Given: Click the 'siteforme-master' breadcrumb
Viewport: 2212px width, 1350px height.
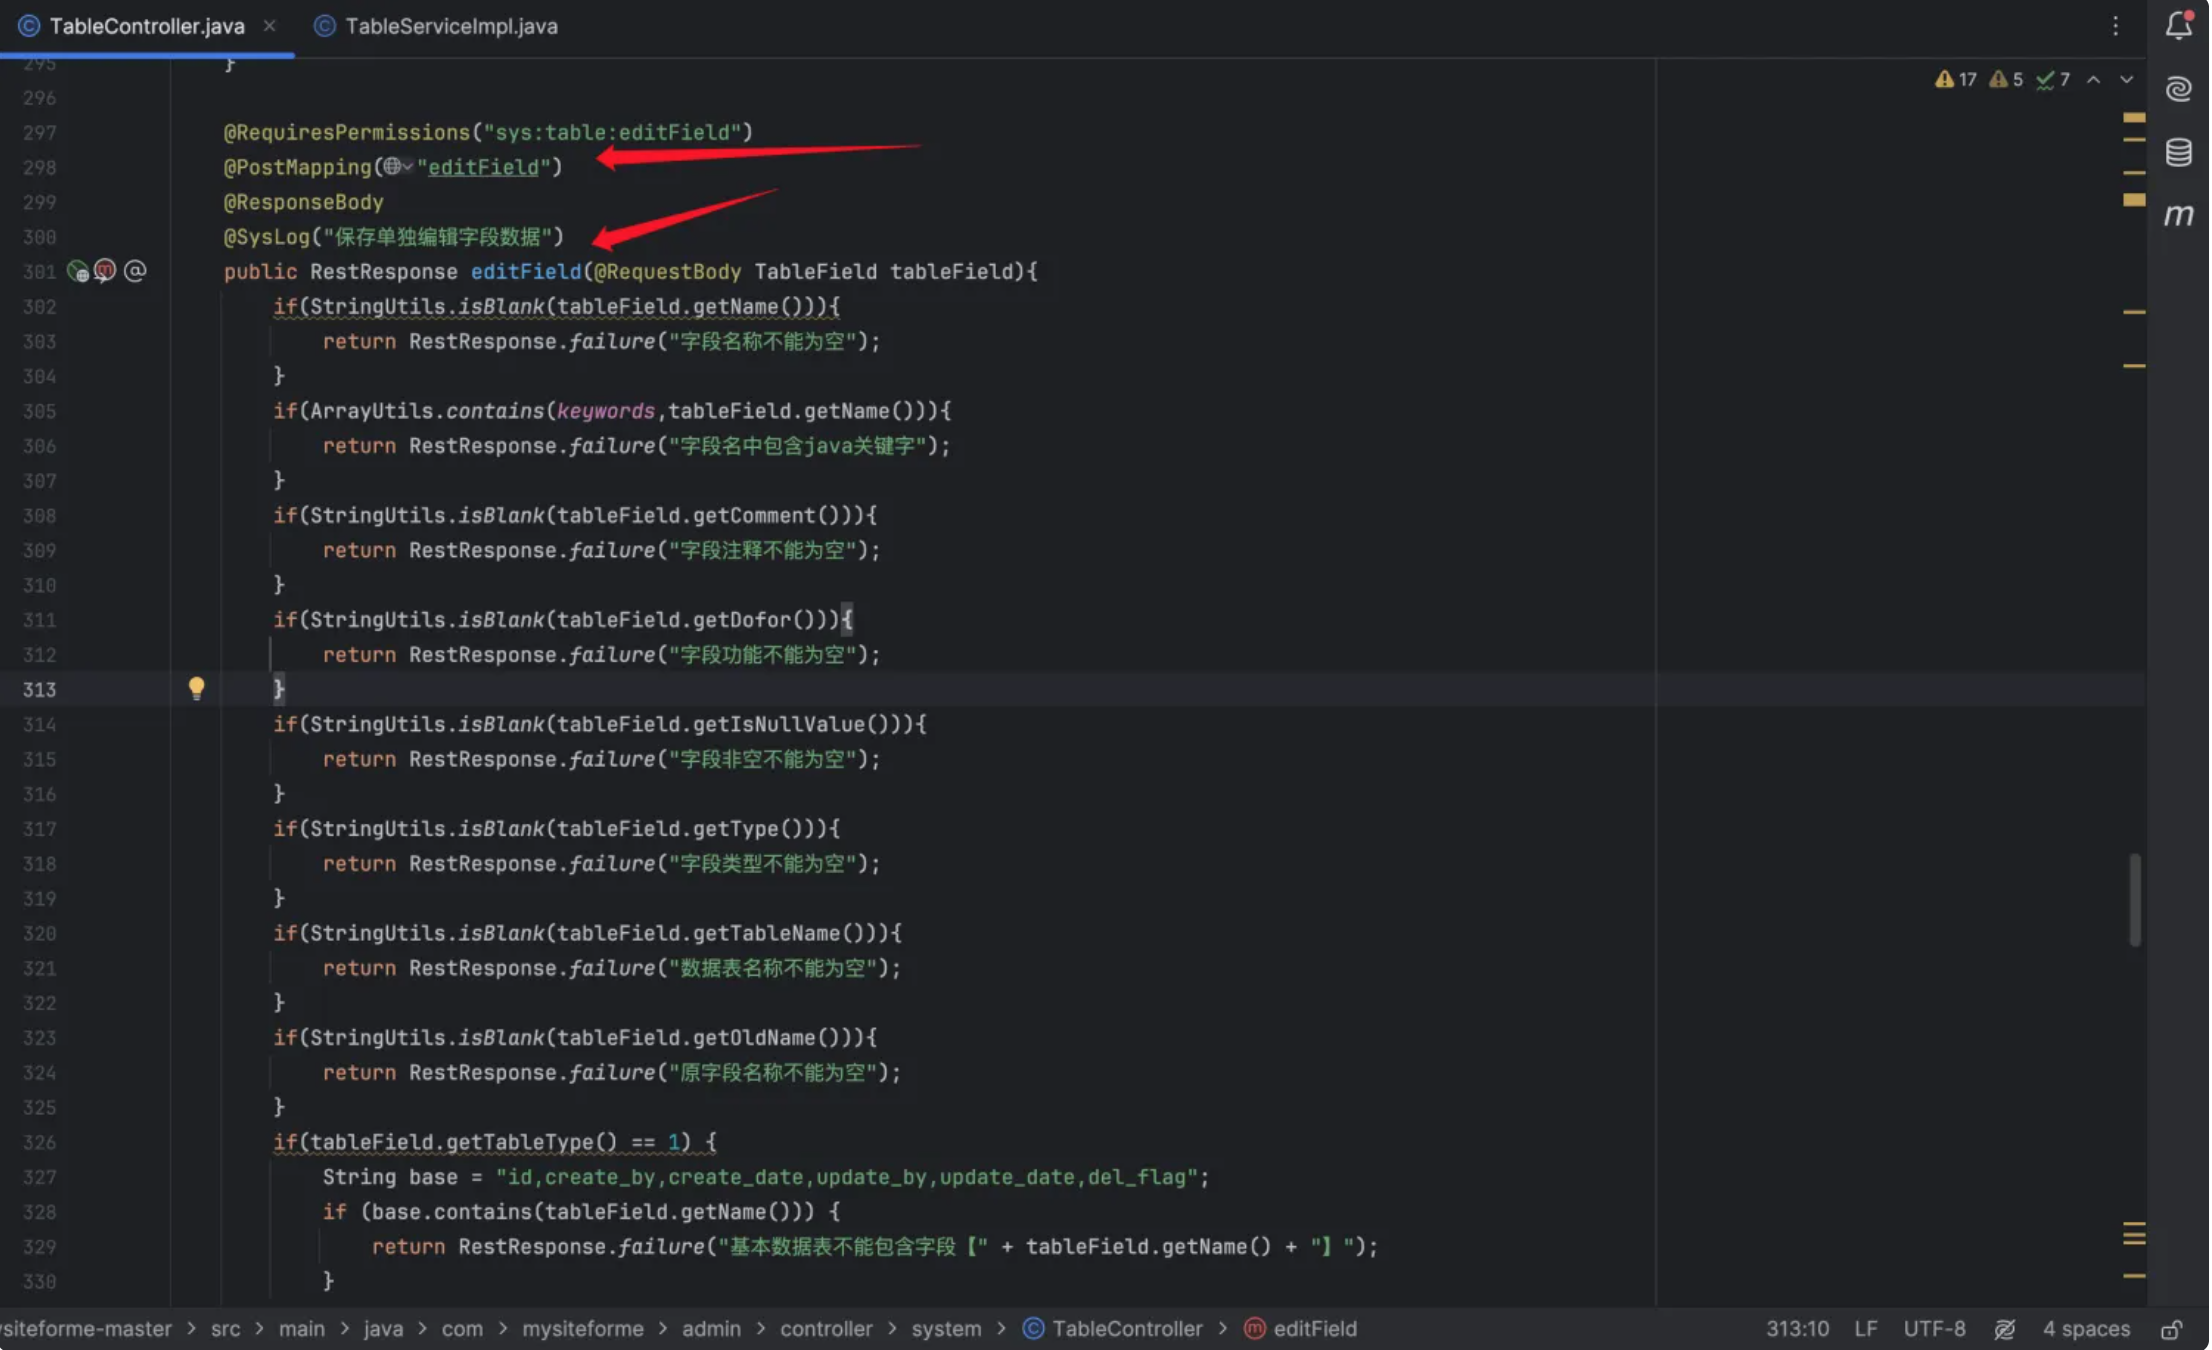Looking at the screenshot, I should [86, 1328].
